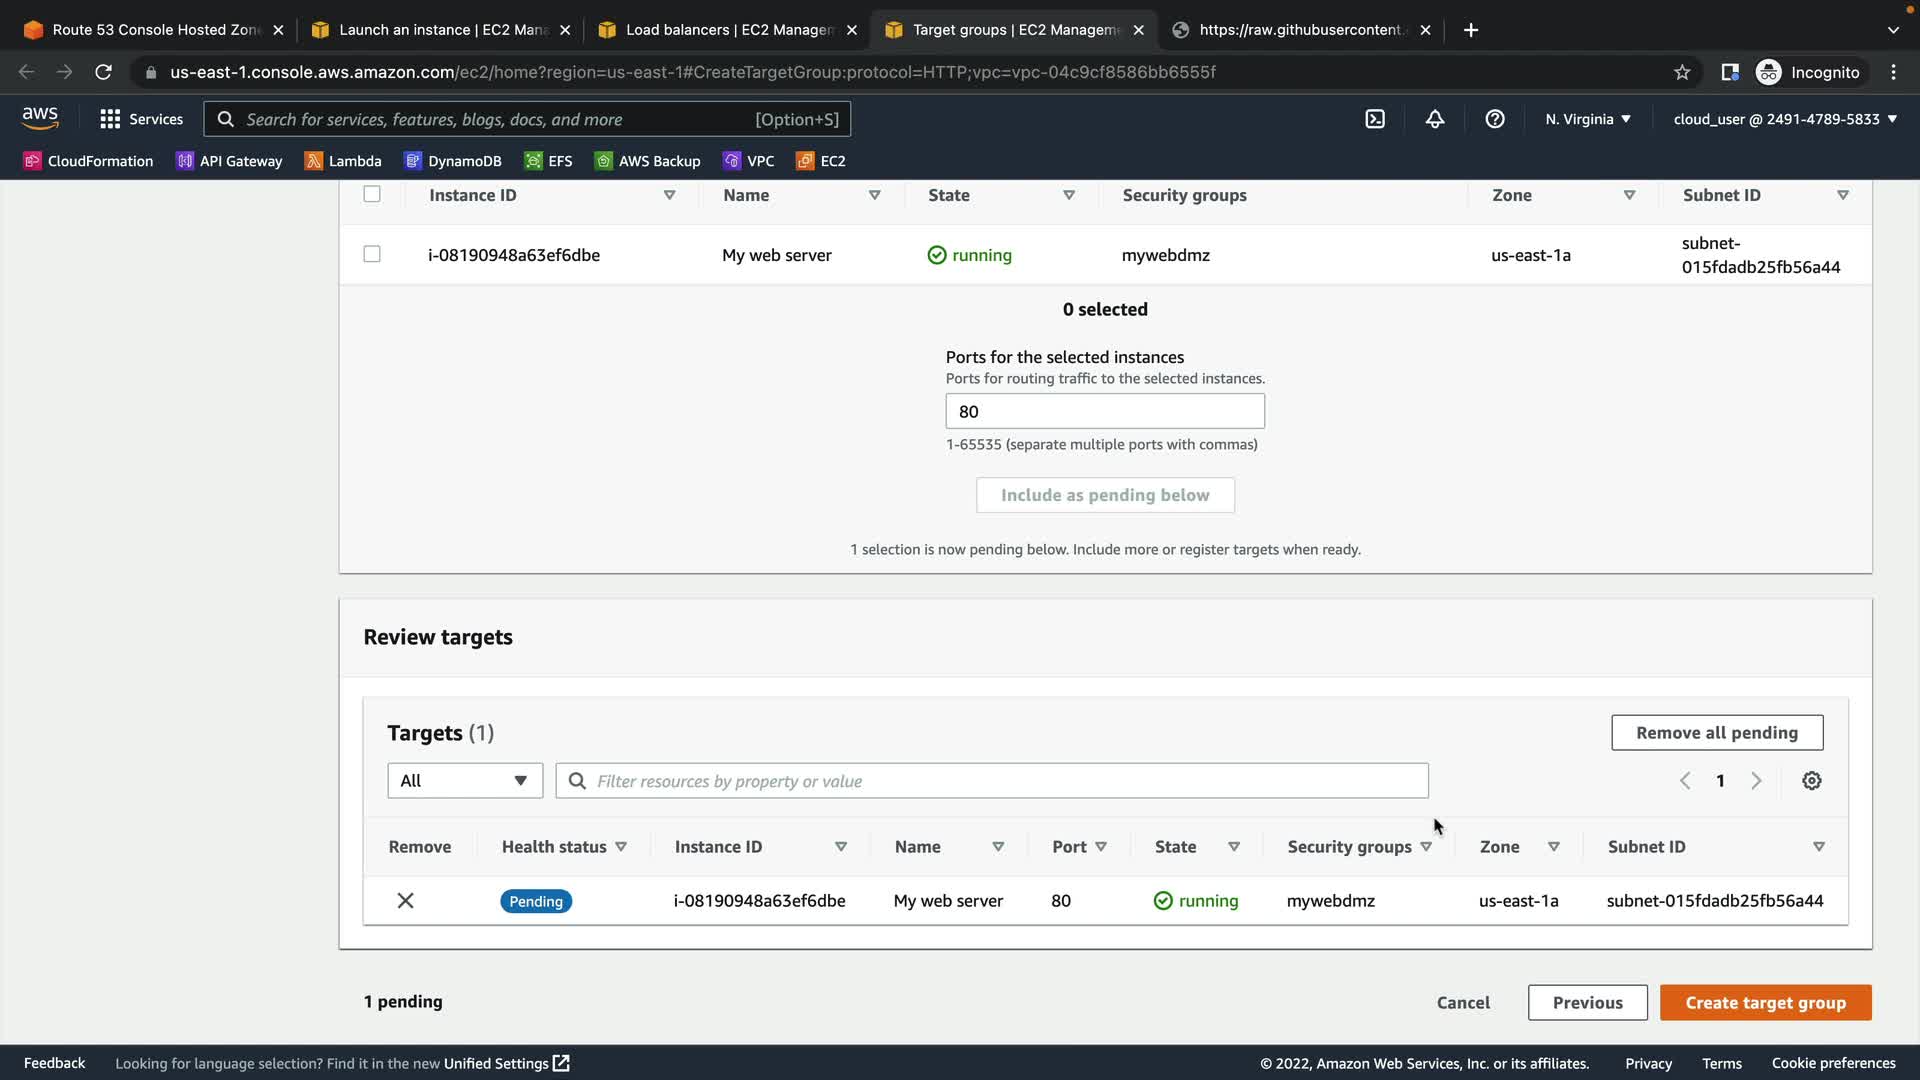Open the All filter dropdown
This screenshot has height=1080, width=1920.
pyautogui.click(x=465, y=781)
